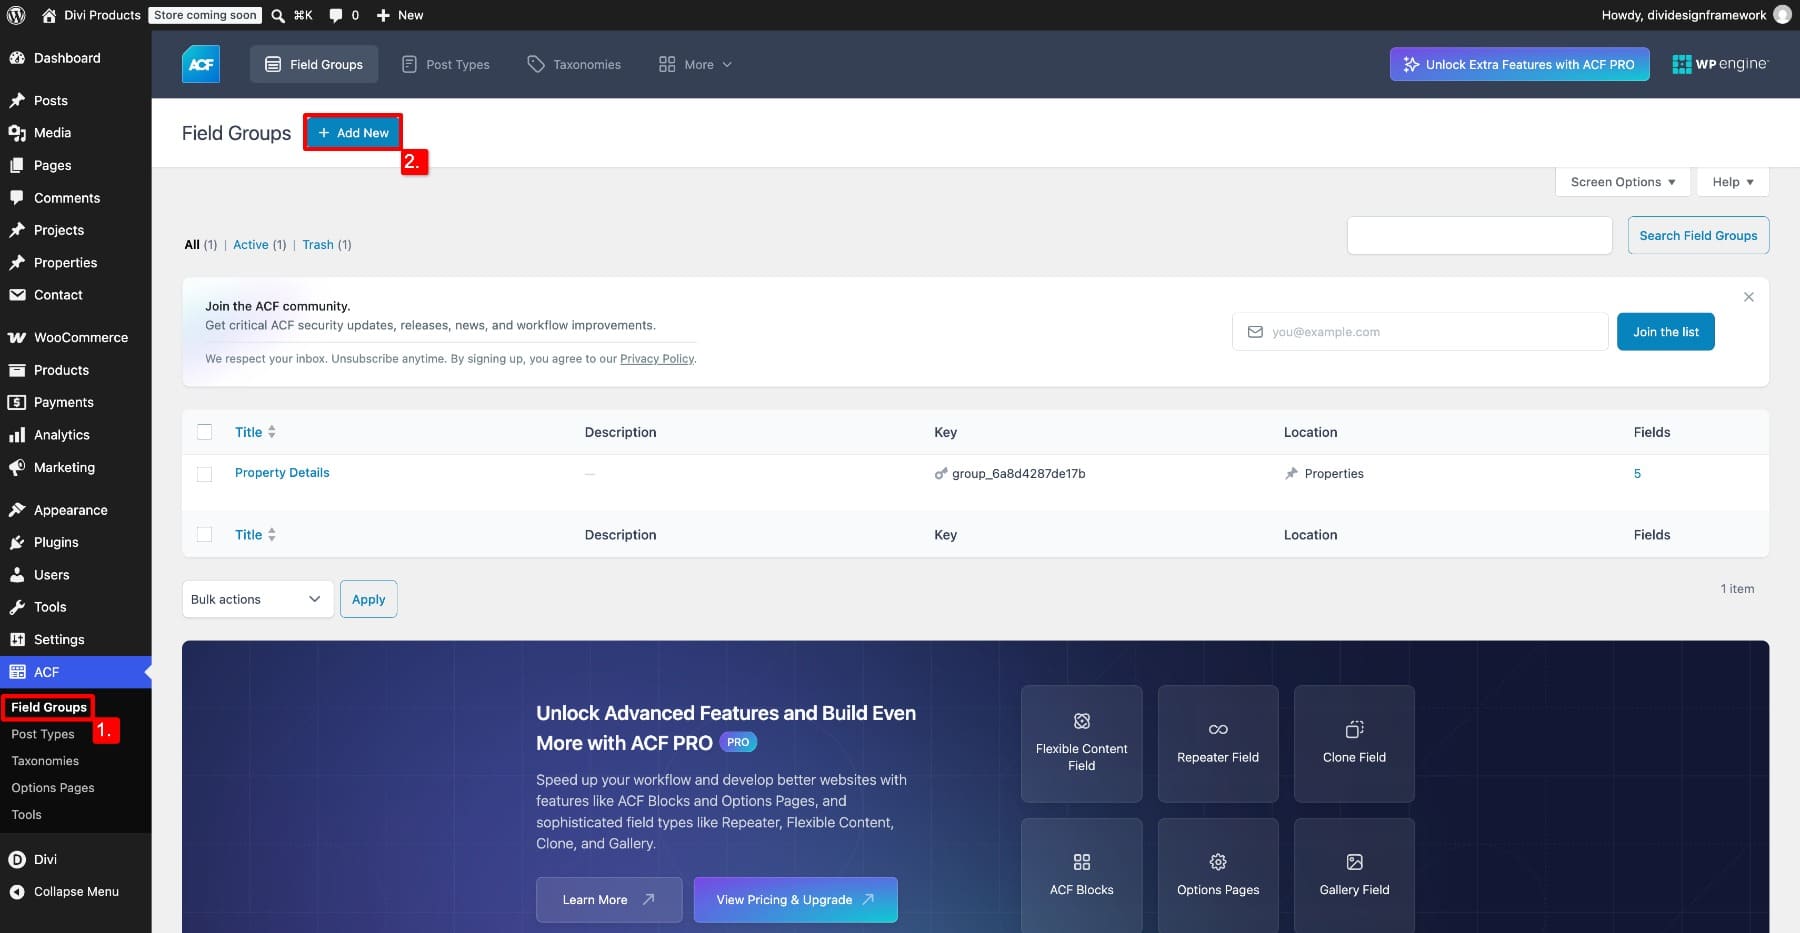Screen dimensions: 1800x933
Task: Check the select-all box in table header
Action: pos(204,432)
